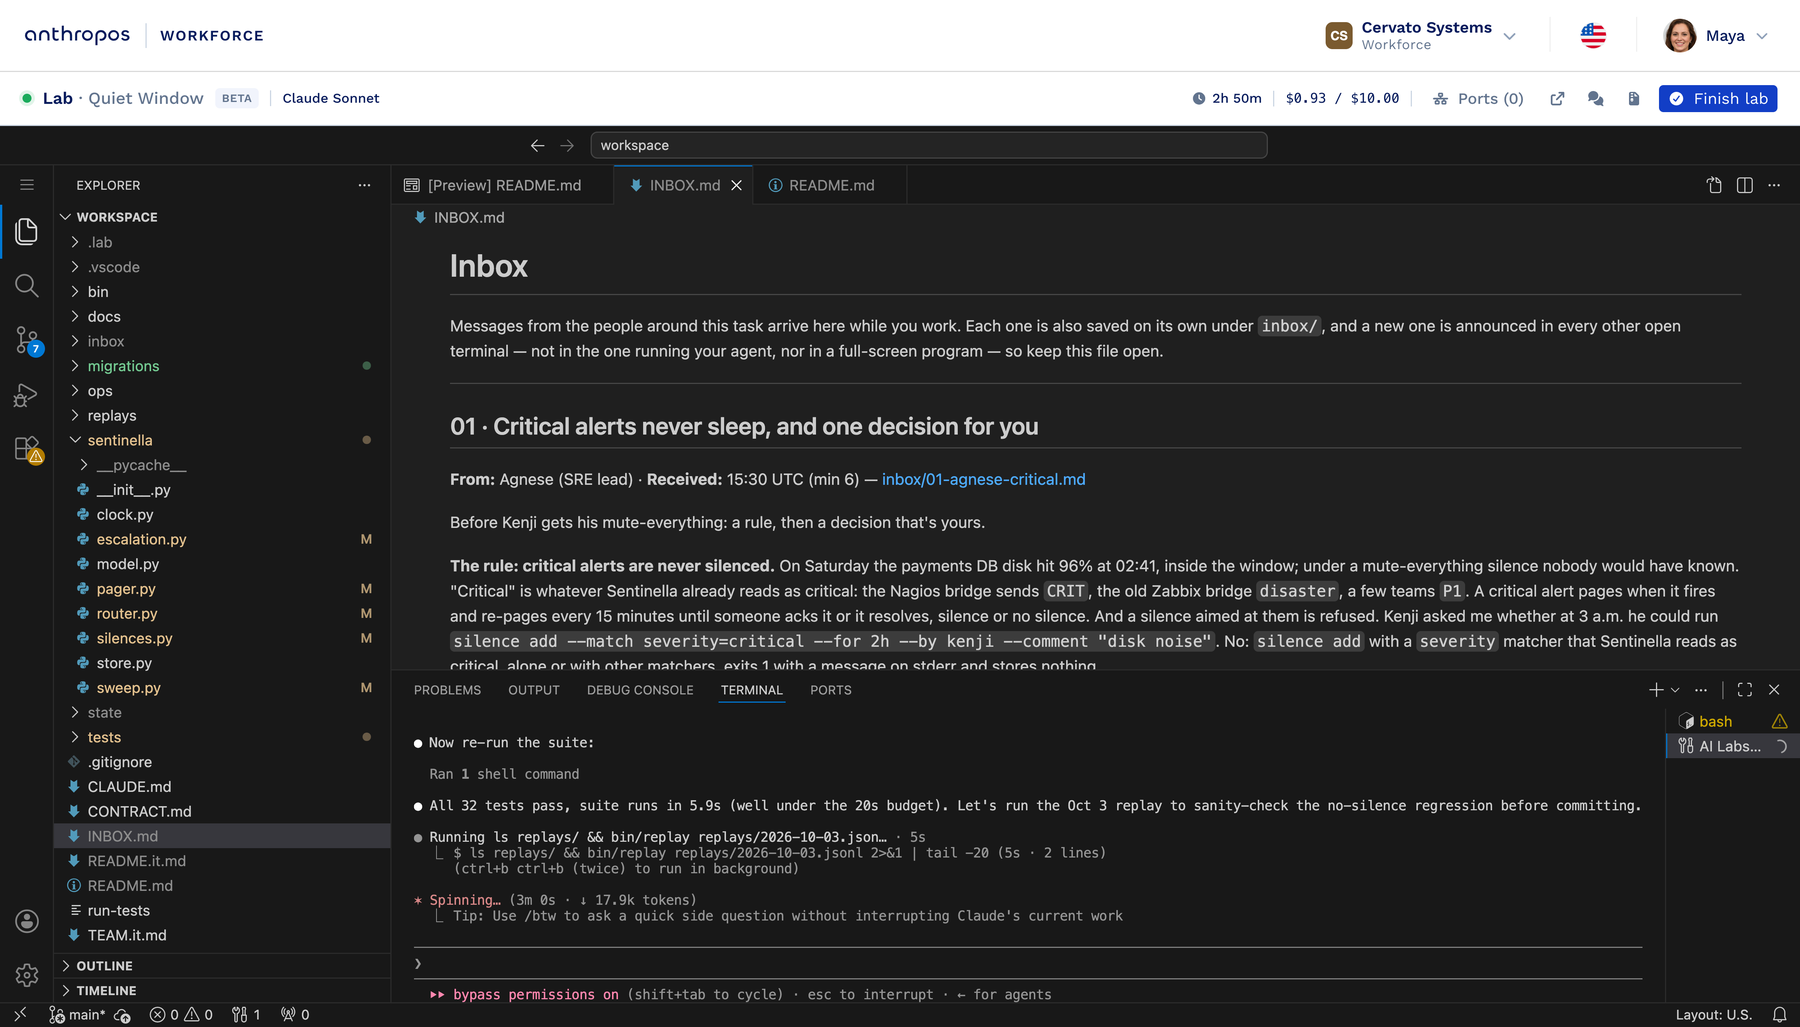Open the chat bubbles icon
Image resolution: width=1800 pixels, height=1027 pixels.
[1595, 99]
